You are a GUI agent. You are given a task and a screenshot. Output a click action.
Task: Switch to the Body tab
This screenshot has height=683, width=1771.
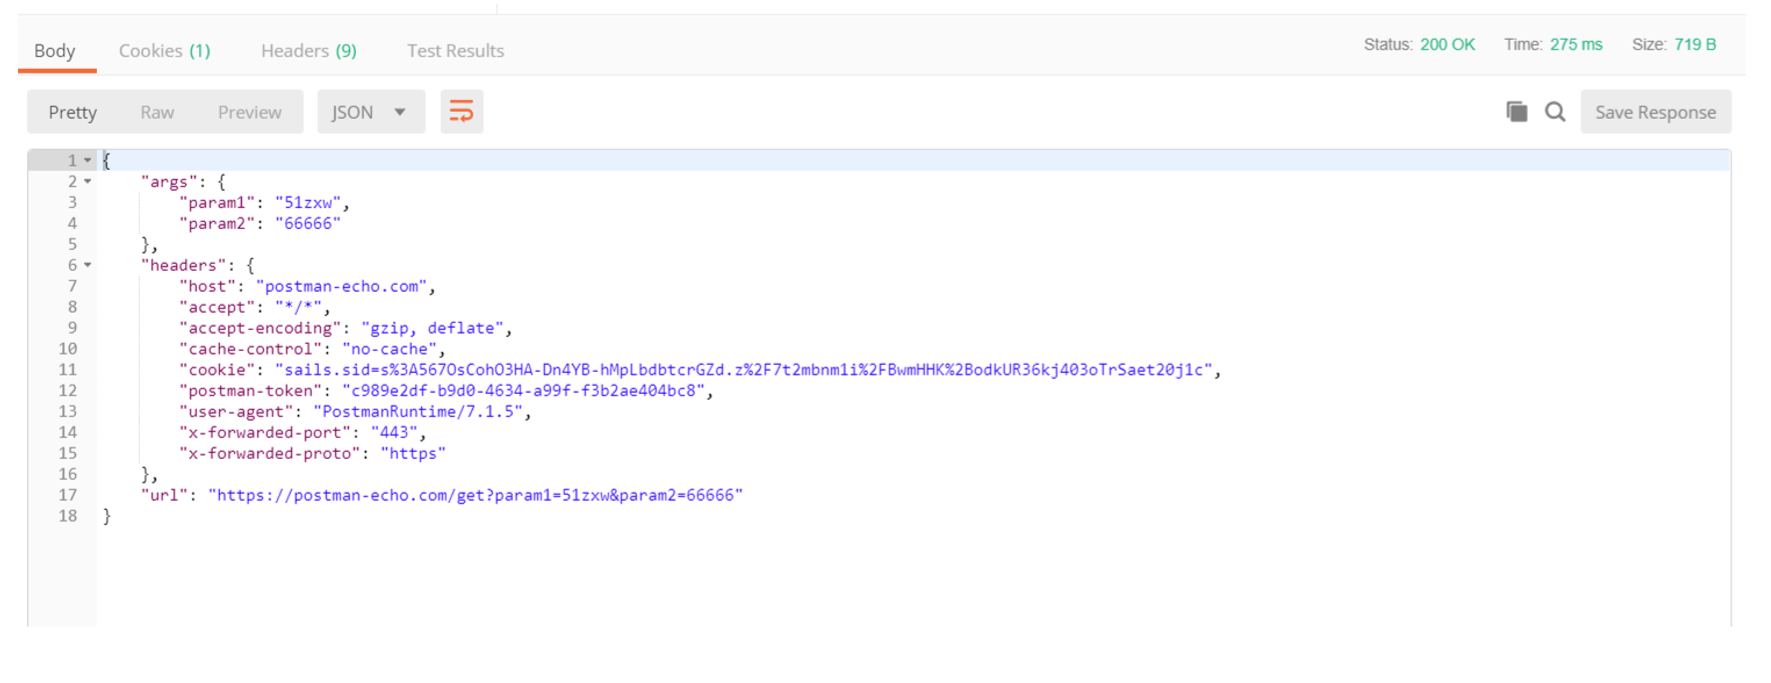55,51
